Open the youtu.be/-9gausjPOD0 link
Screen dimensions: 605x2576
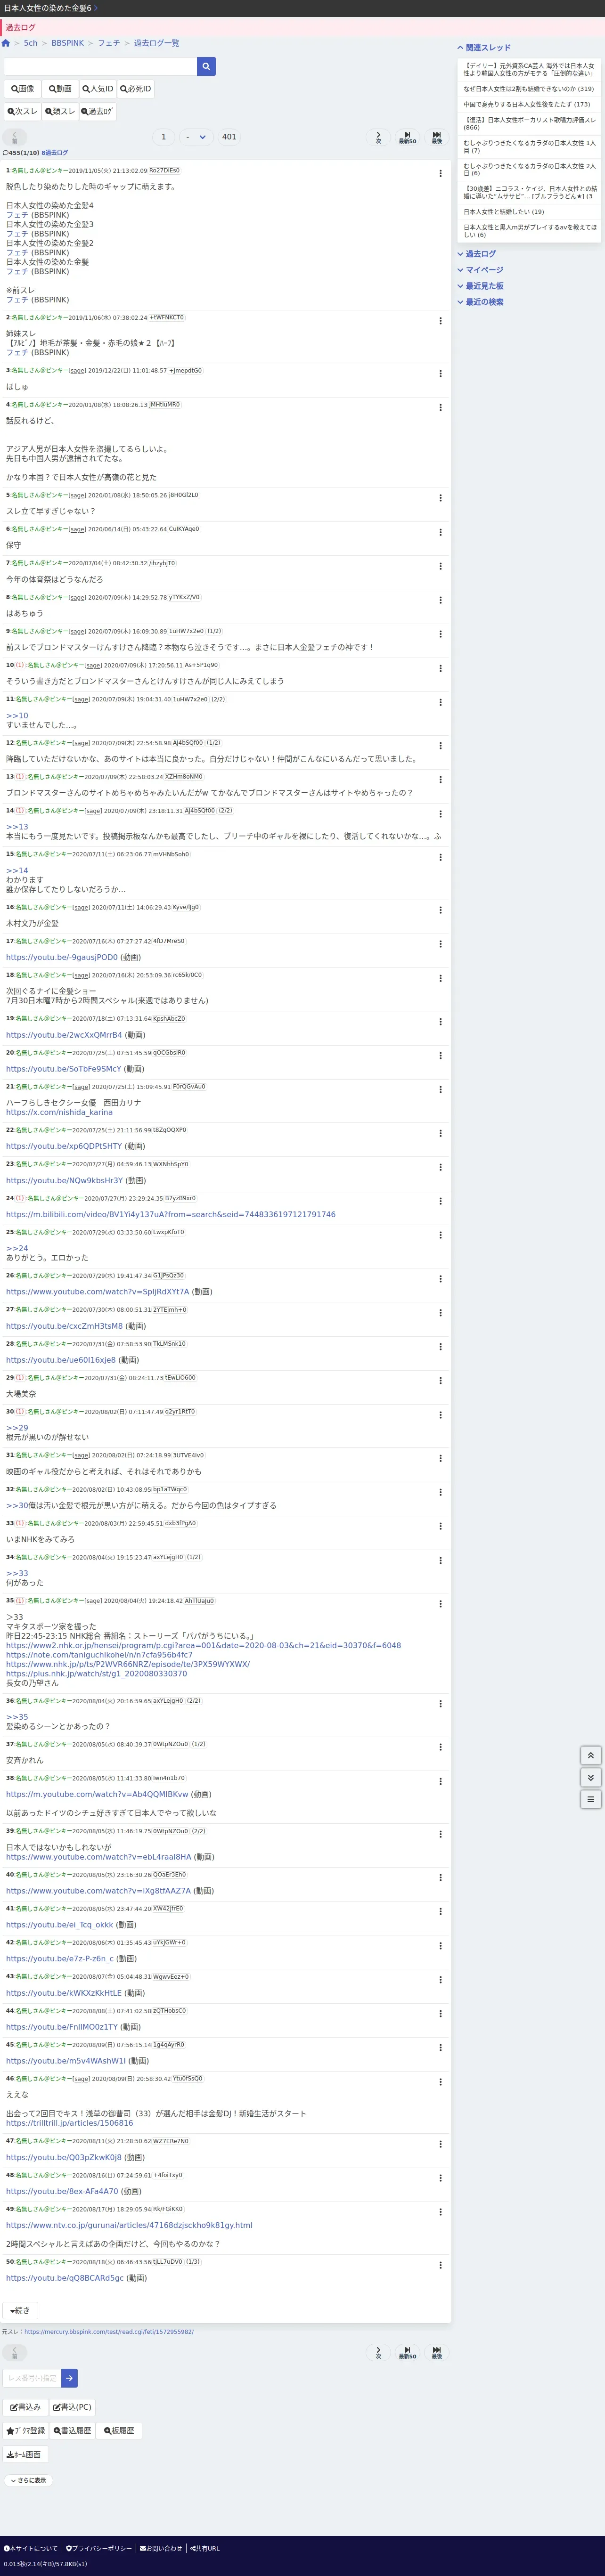click(62, 957)
